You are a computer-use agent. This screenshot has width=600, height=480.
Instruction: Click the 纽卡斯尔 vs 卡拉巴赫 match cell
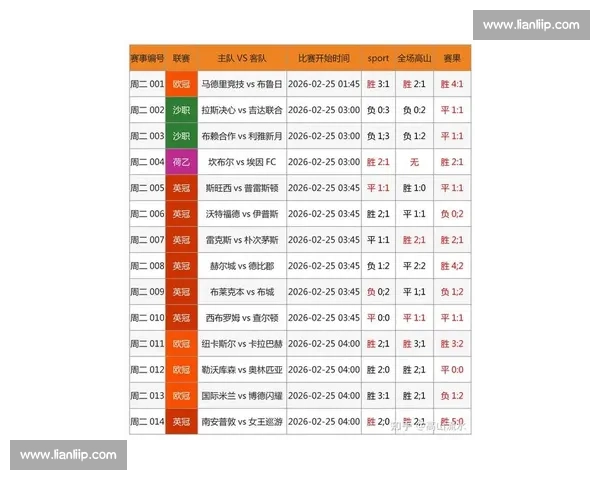[242, 344]
